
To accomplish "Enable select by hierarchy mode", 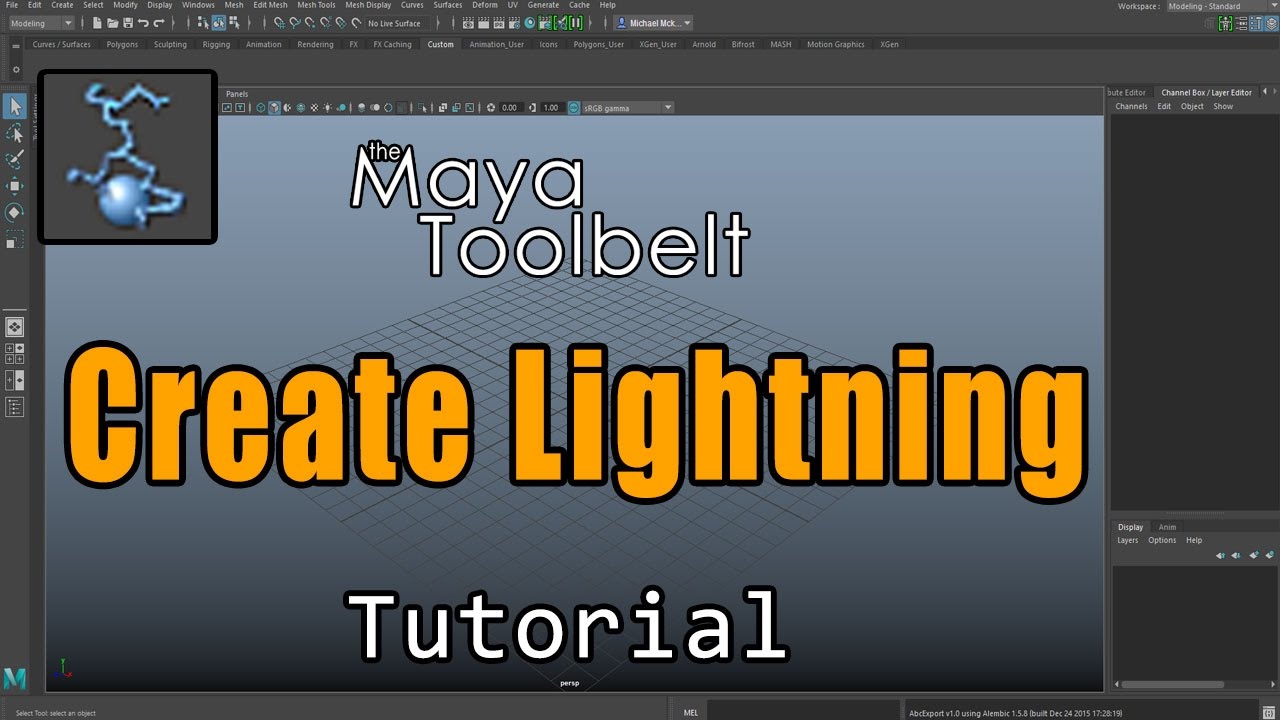I will pyautogui.click(x=202, y=22).
